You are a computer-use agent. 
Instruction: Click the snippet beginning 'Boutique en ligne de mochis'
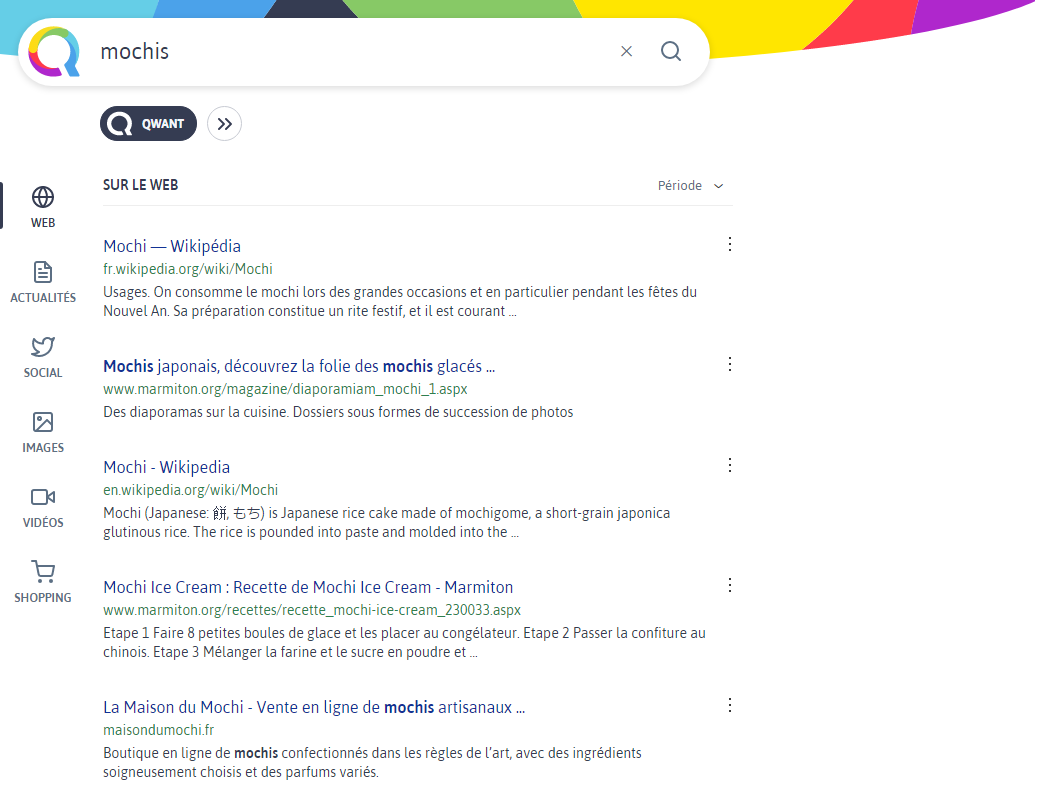(x=372, y=762)
